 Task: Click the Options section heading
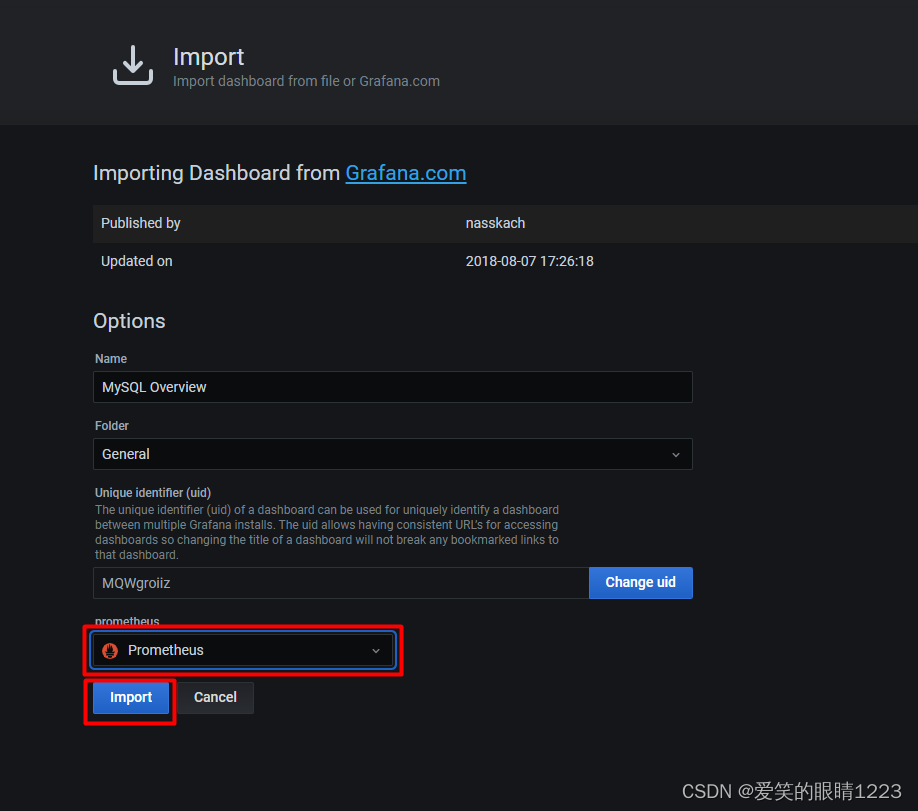129,321
